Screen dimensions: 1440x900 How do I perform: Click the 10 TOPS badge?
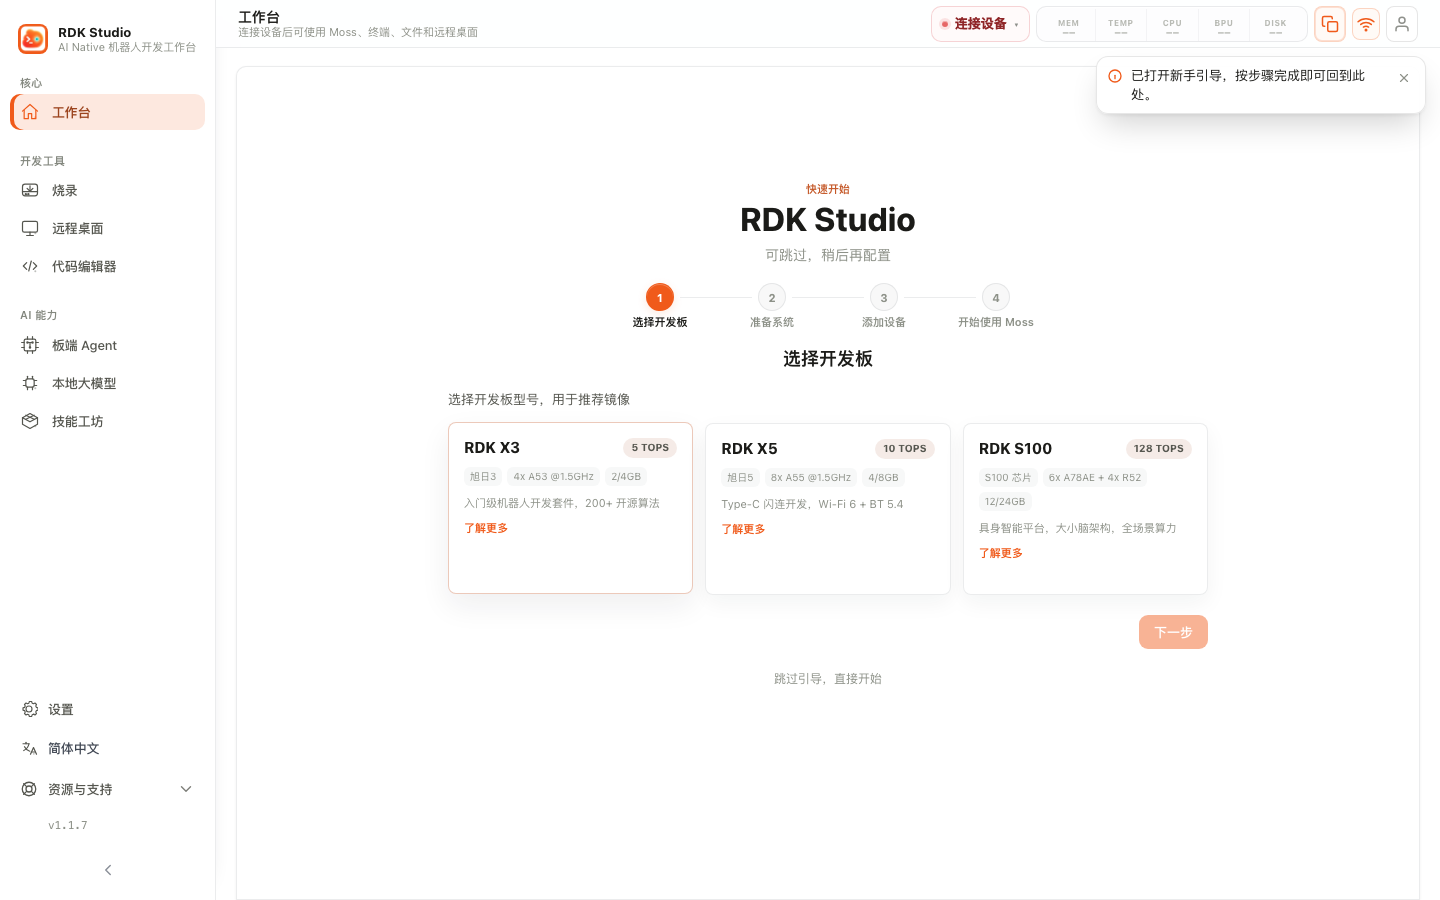905,449
